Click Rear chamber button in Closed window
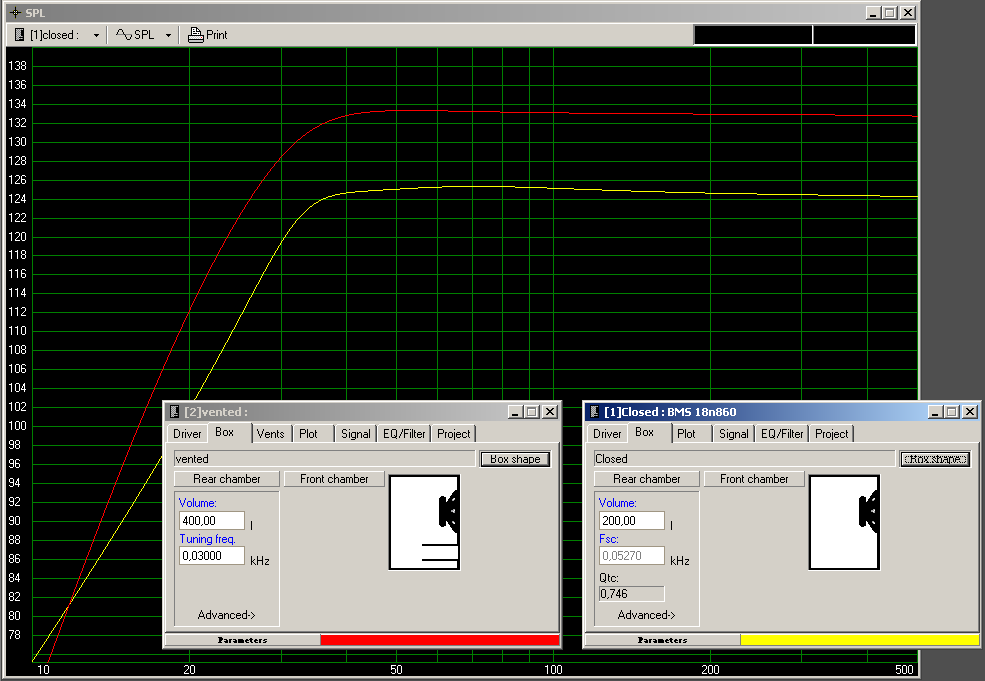 646,479
